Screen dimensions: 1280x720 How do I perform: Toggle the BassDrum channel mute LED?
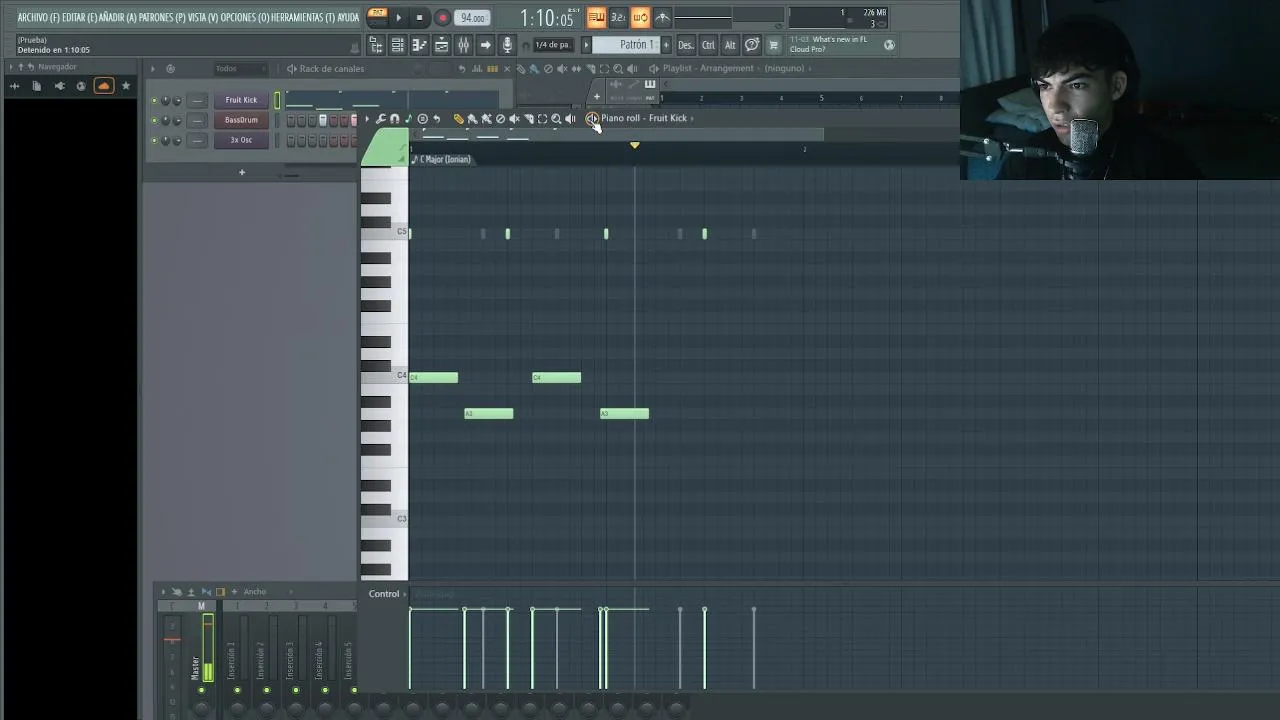pos(154,120)
